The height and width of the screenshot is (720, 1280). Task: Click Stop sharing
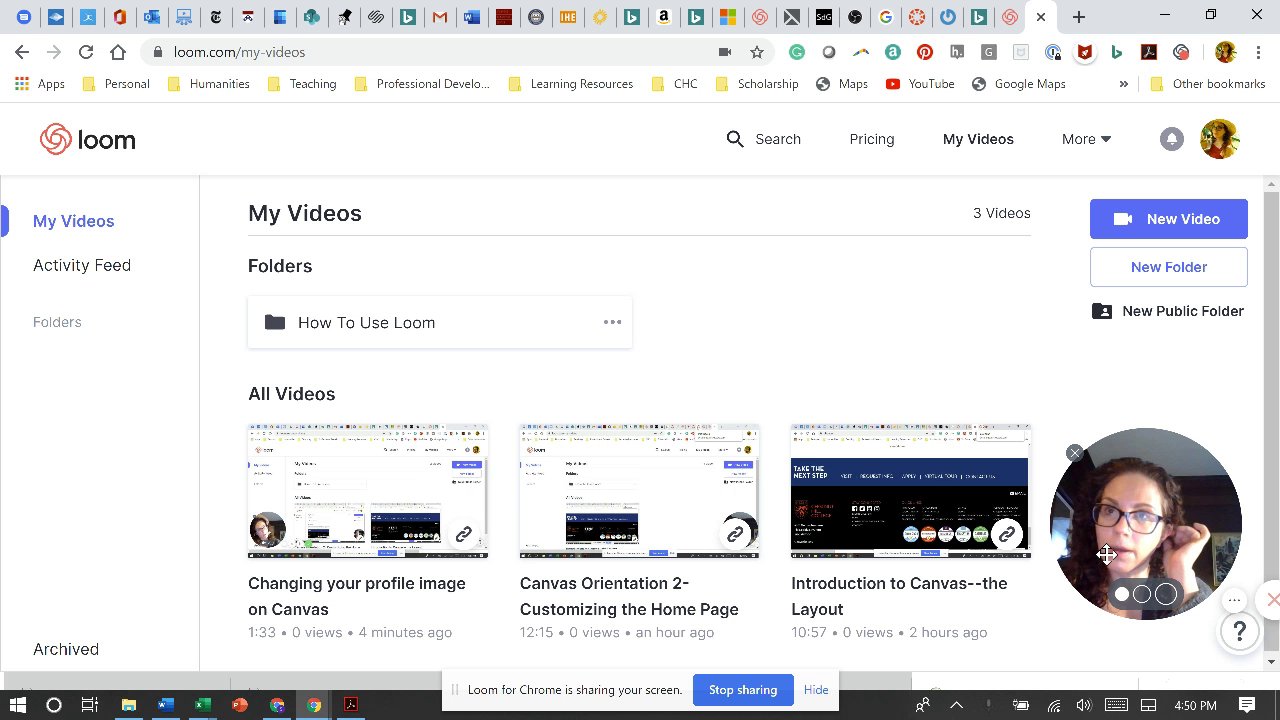coord(743,690)
